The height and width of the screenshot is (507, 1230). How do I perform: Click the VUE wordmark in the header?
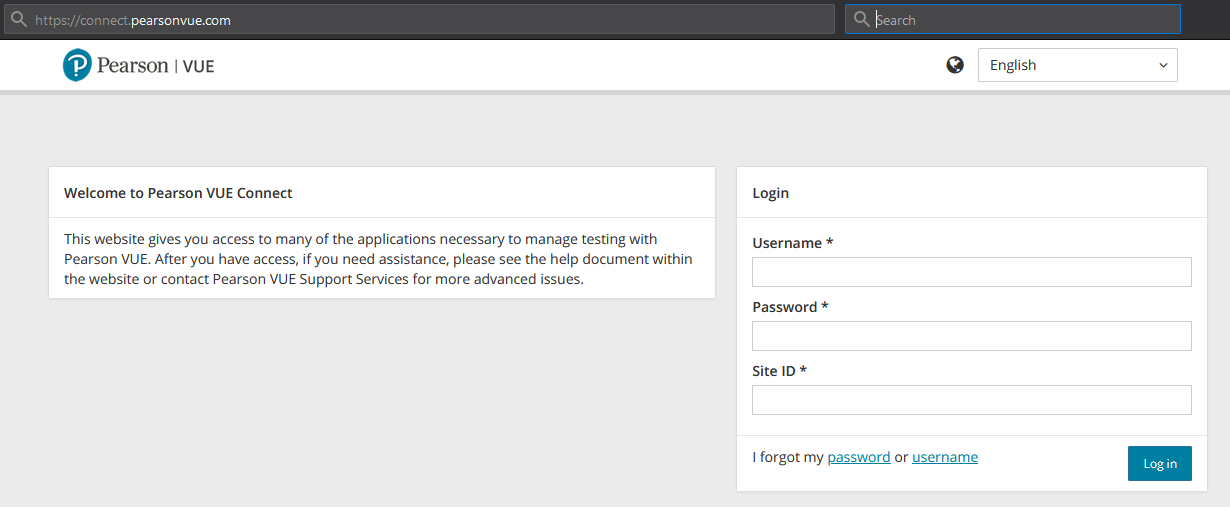tap(198, 67)
